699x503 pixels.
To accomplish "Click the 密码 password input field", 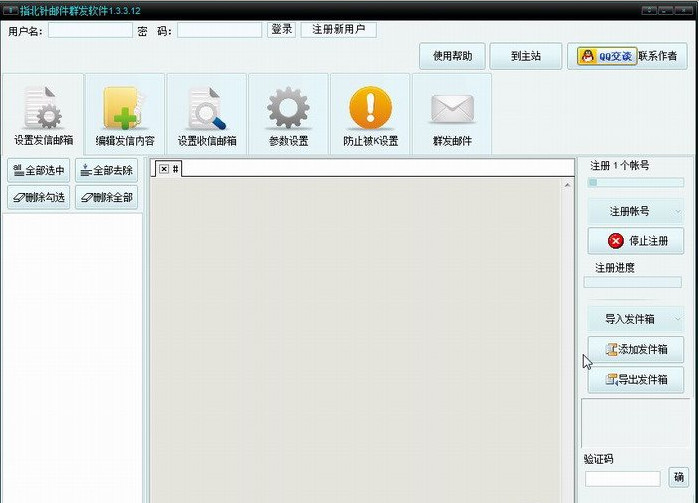I will 219,30.
